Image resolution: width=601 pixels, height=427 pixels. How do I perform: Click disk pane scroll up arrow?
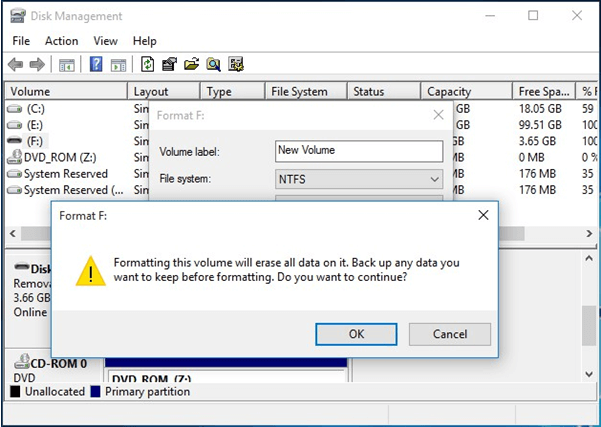point(589,259)
